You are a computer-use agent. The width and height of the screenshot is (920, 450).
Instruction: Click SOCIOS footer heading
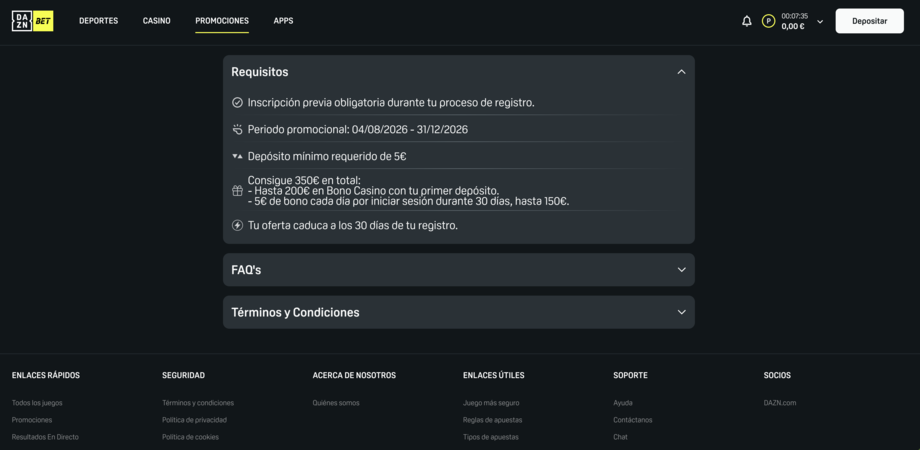[777, 375]
